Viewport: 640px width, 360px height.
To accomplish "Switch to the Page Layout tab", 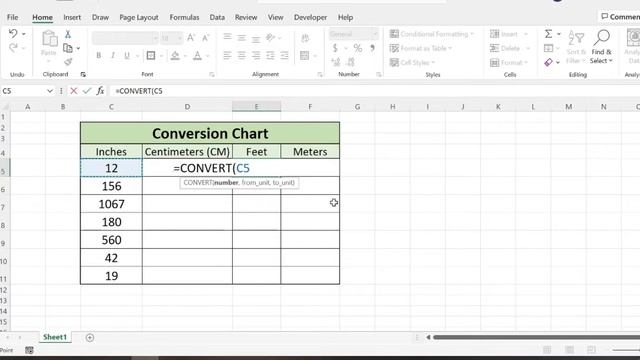I will [139, 17].
